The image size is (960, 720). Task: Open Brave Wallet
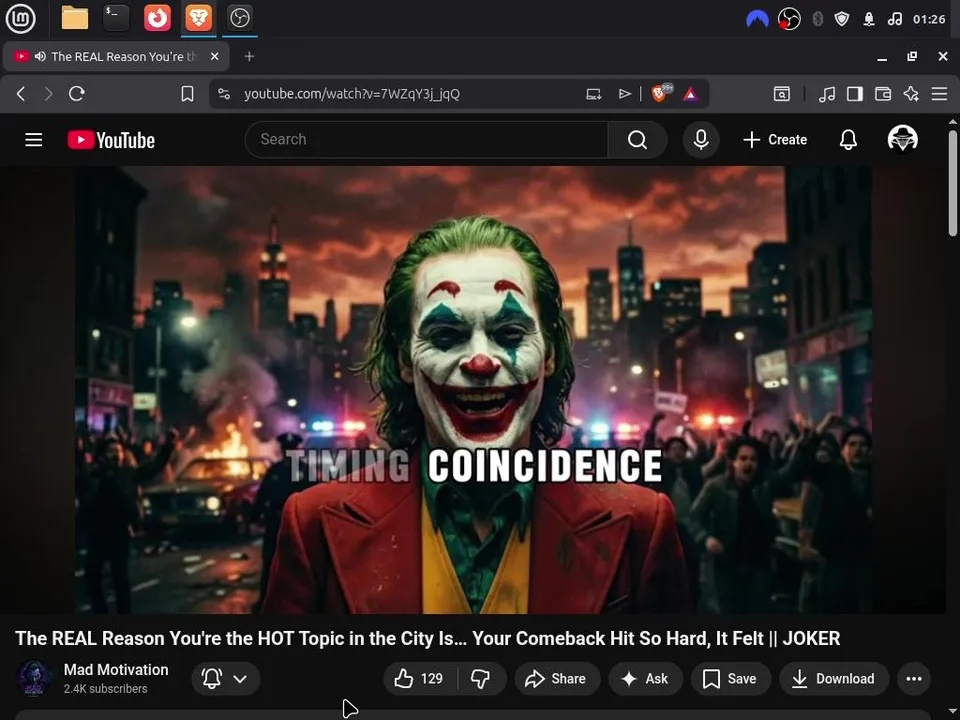pyautogui.click(x=883, y=94)
